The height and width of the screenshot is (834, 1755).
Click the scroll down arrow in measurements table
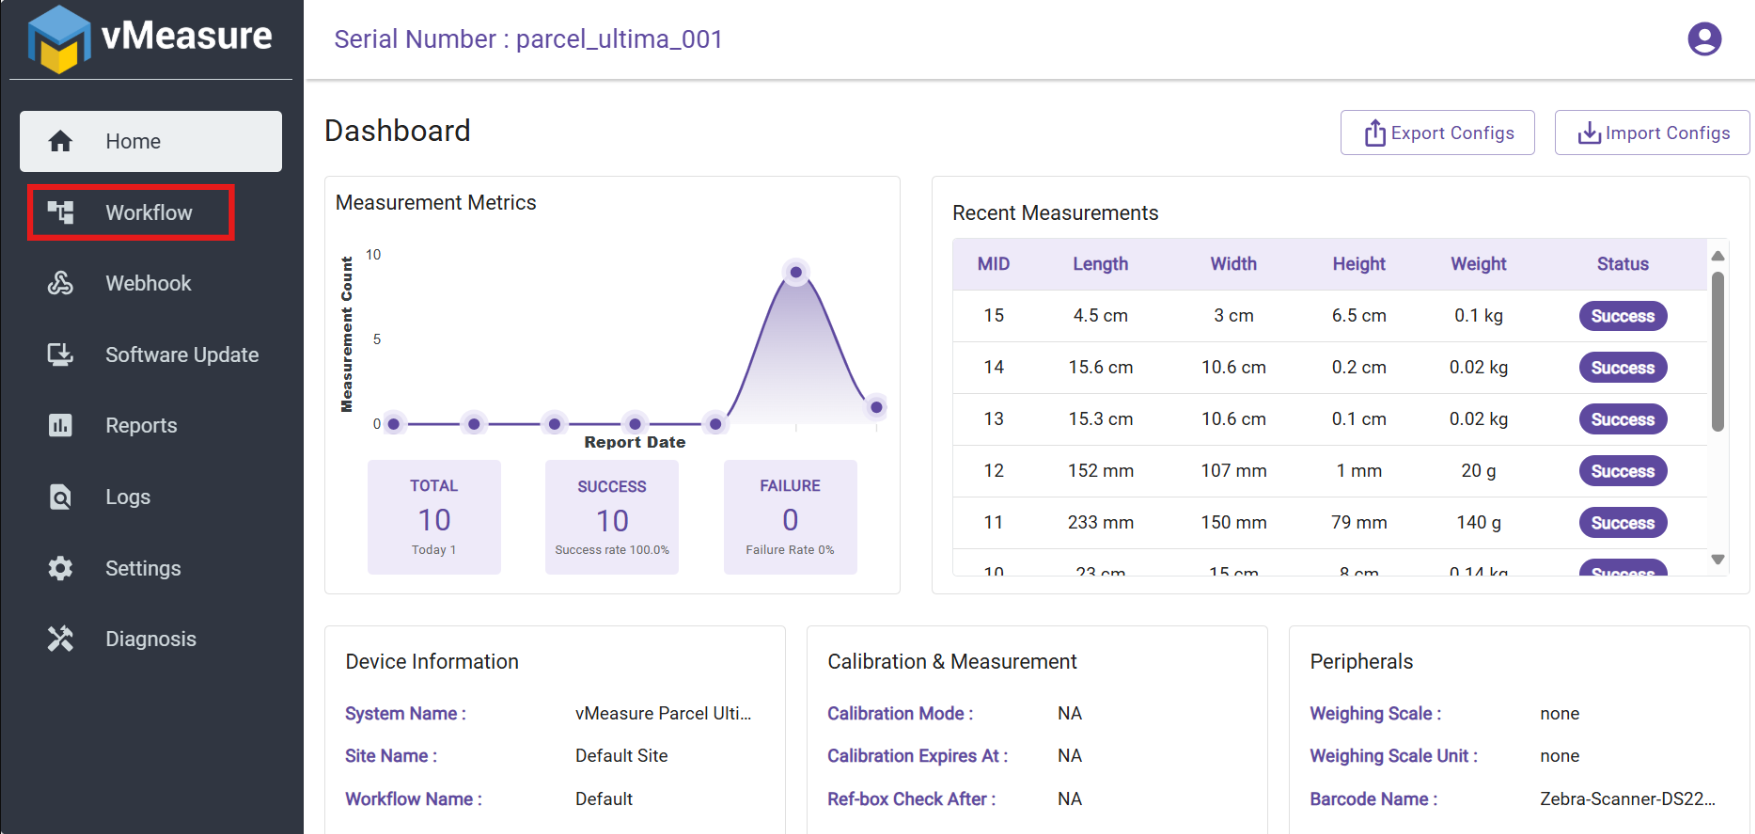pyautogui.click(x=1717, y=560)
